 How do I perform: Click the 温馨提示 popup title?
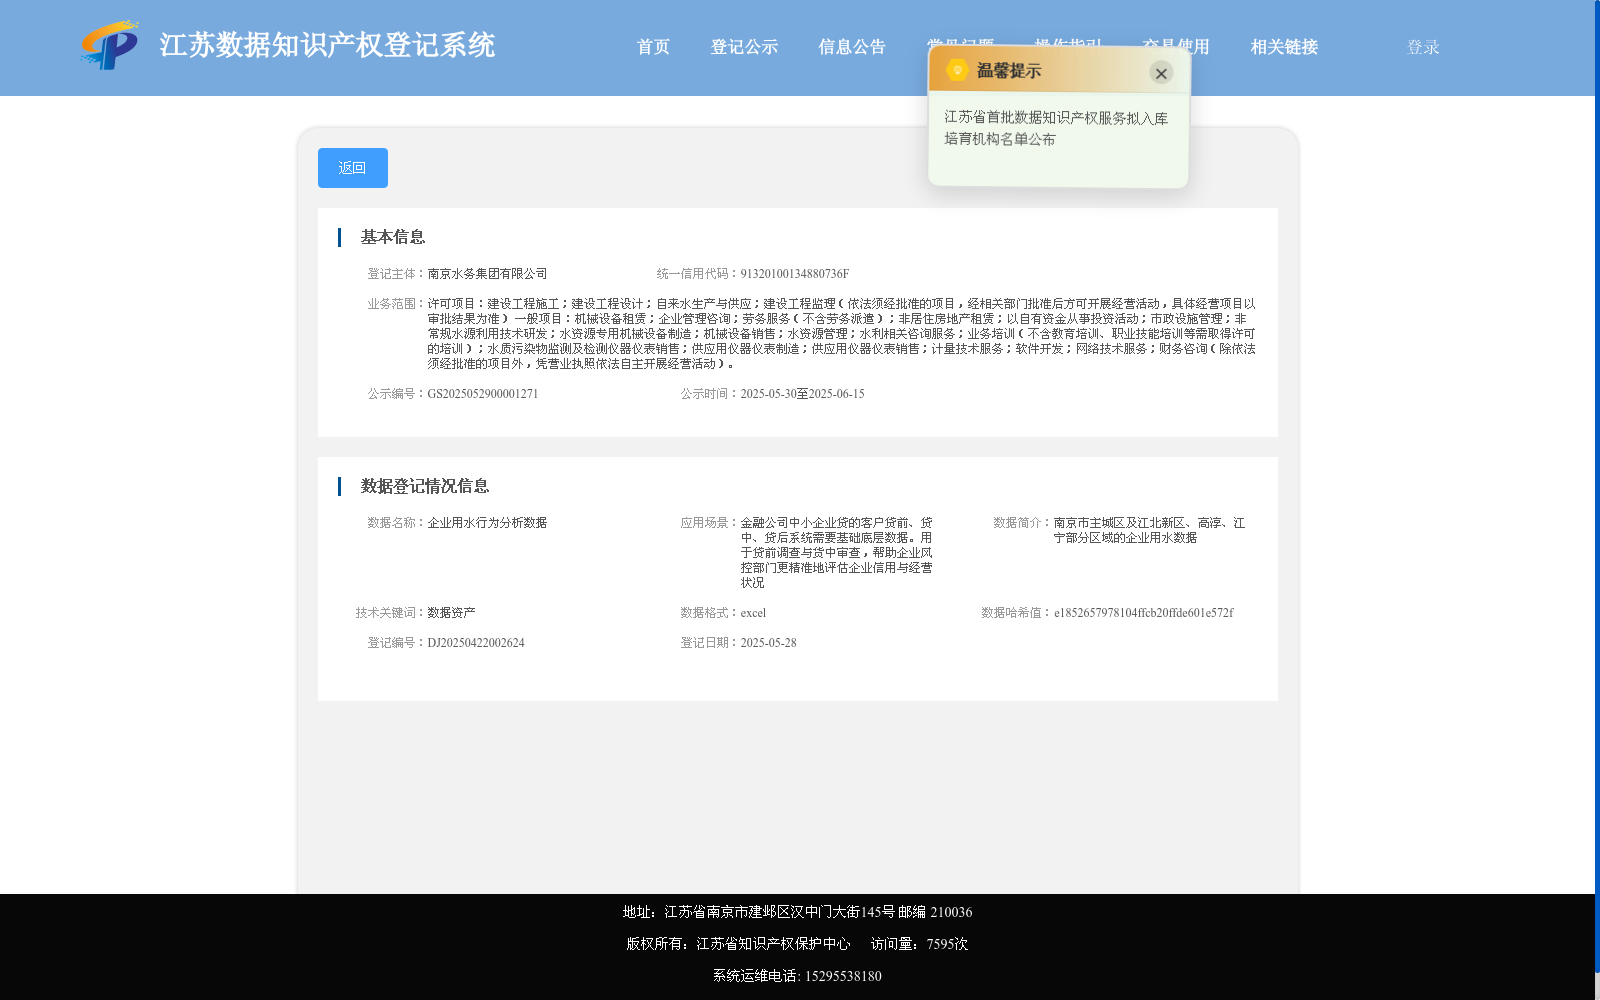click(x=1009, y=71)
